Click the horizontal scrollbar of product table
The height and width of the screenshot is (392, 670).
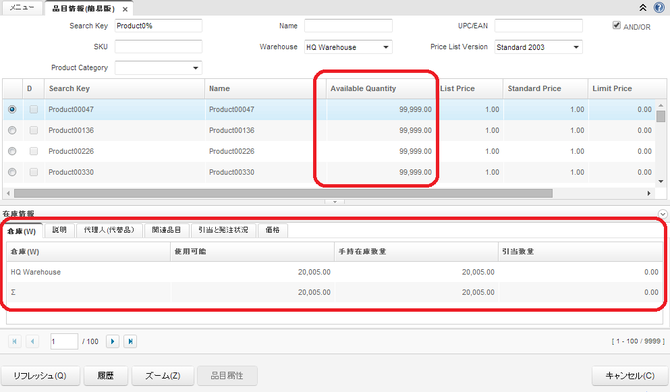283,194
